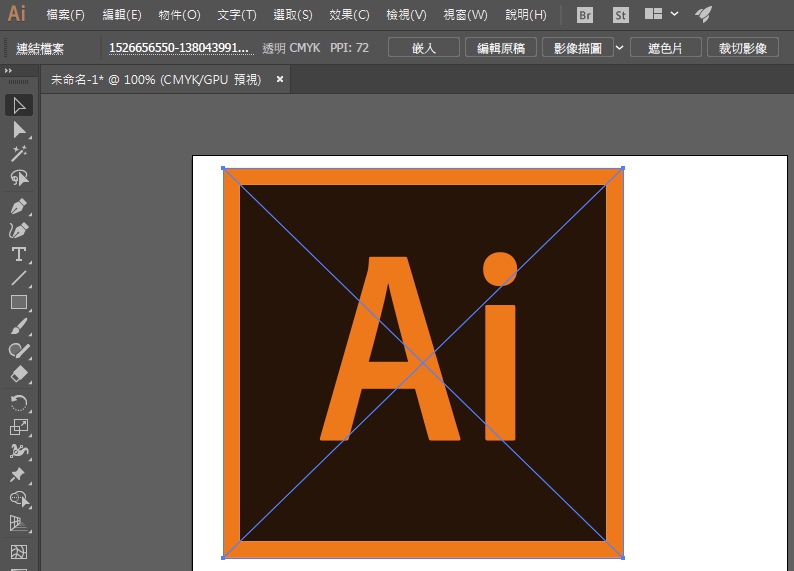The height and width of the screenshot is (571, 794).
Task: Open the 物件(O) menu
Action: click(x=179, y=15)
